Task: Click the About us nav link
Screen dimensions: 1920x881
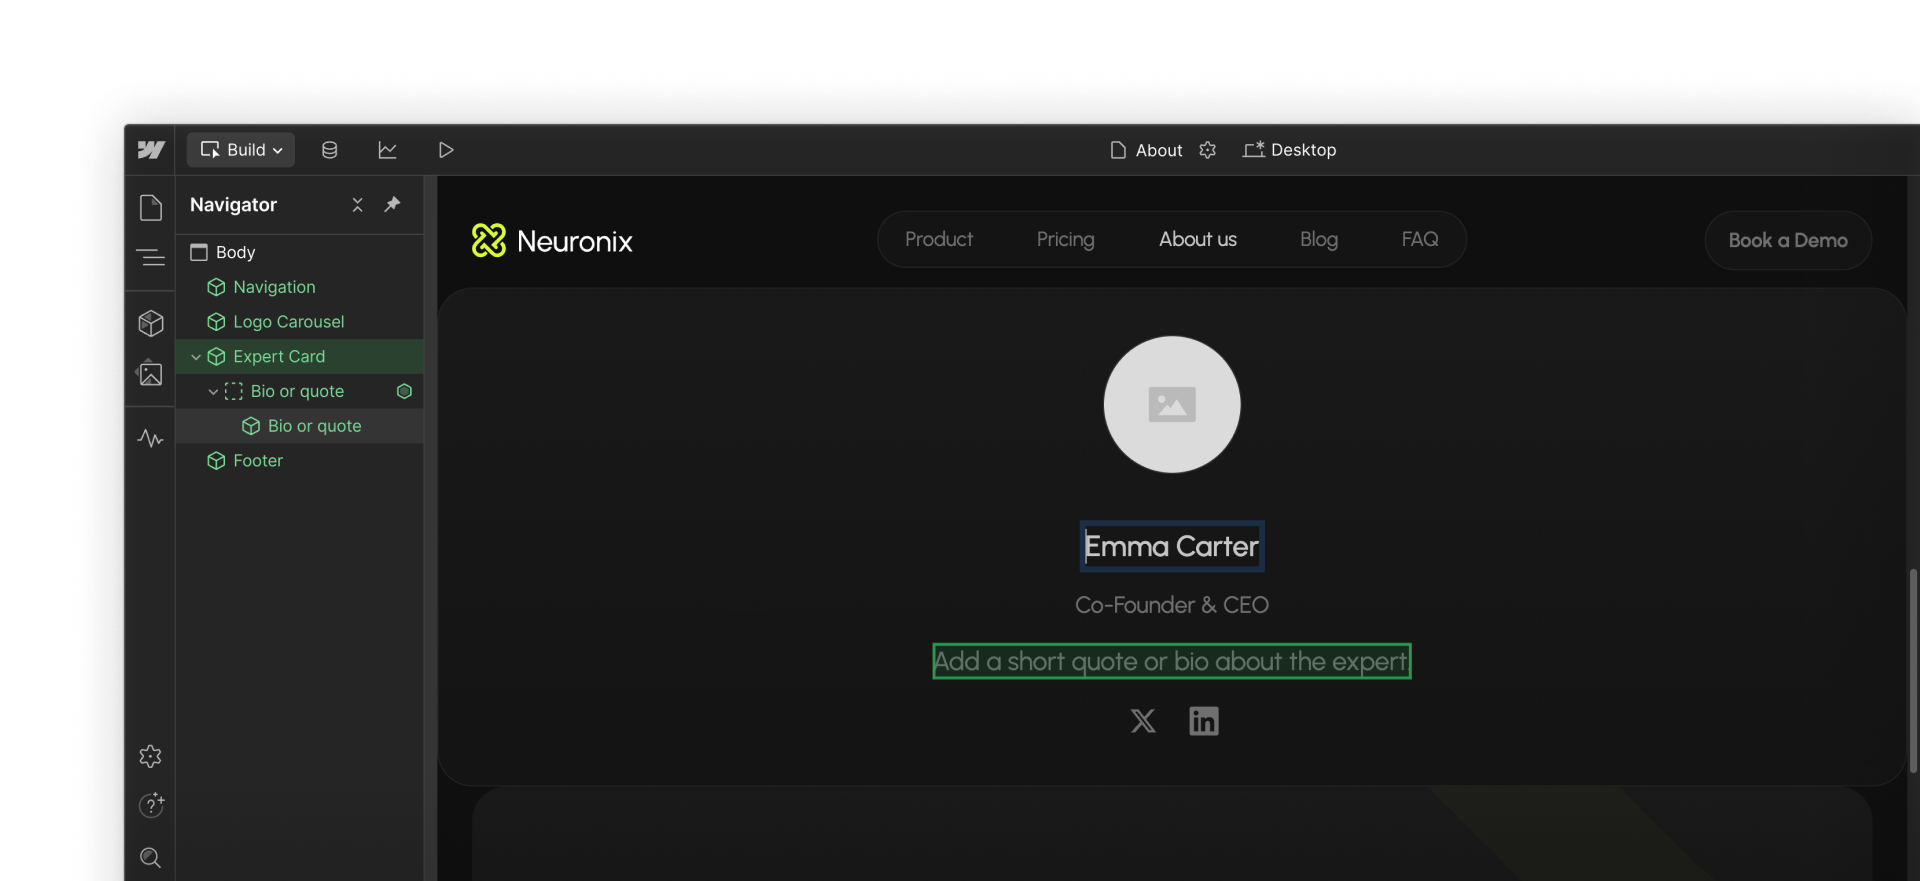Action: 1198,240
